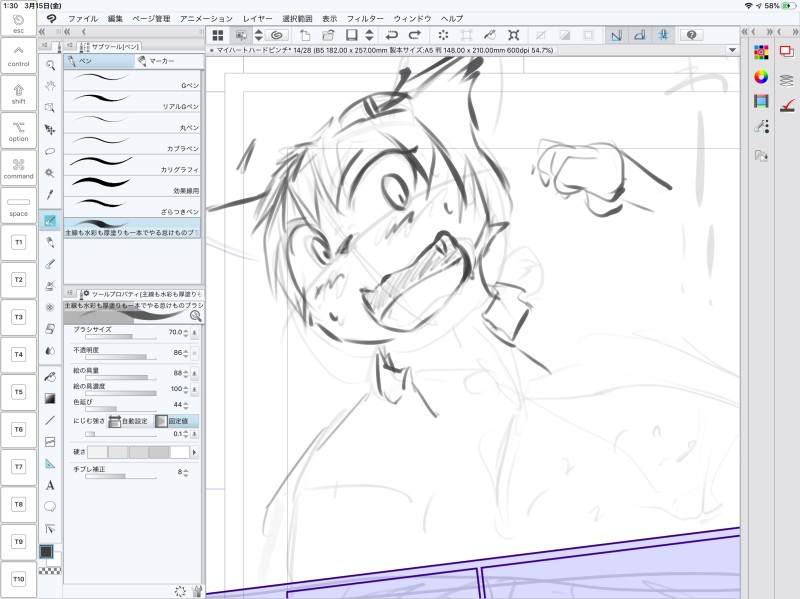Open the ファイル menu
800x599 pixels.
coord(83,18)
